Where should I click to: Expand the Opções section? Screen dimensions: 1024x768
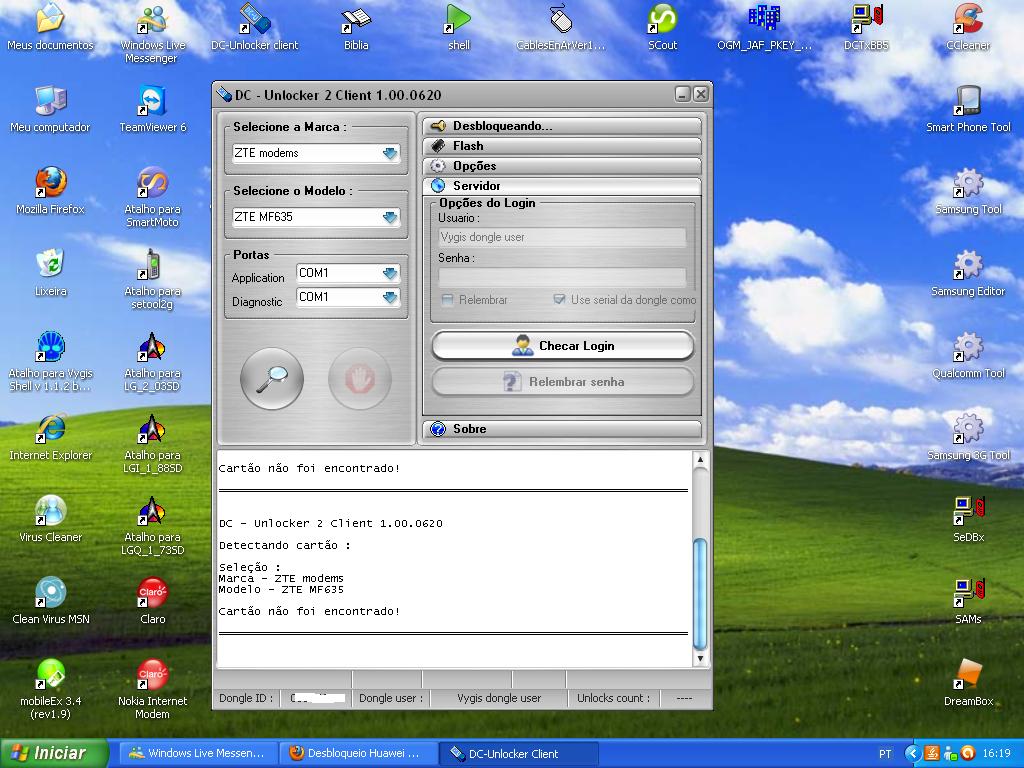click(562, 166)
